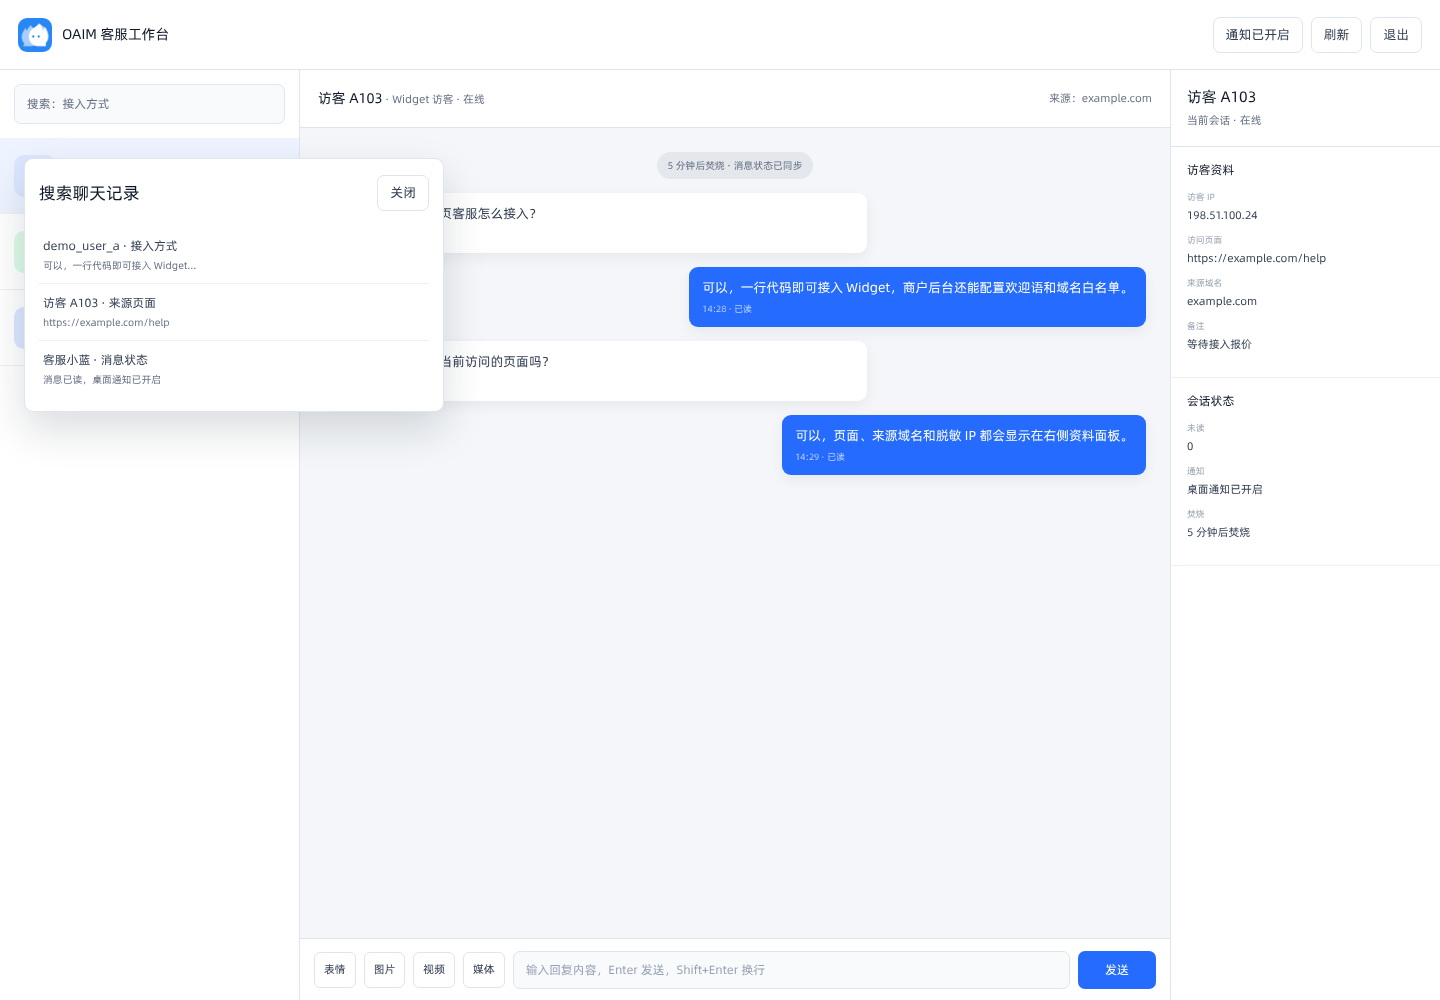Select the Widget接入 reply message bubble
The image size is (1440, 1000).
917,297
